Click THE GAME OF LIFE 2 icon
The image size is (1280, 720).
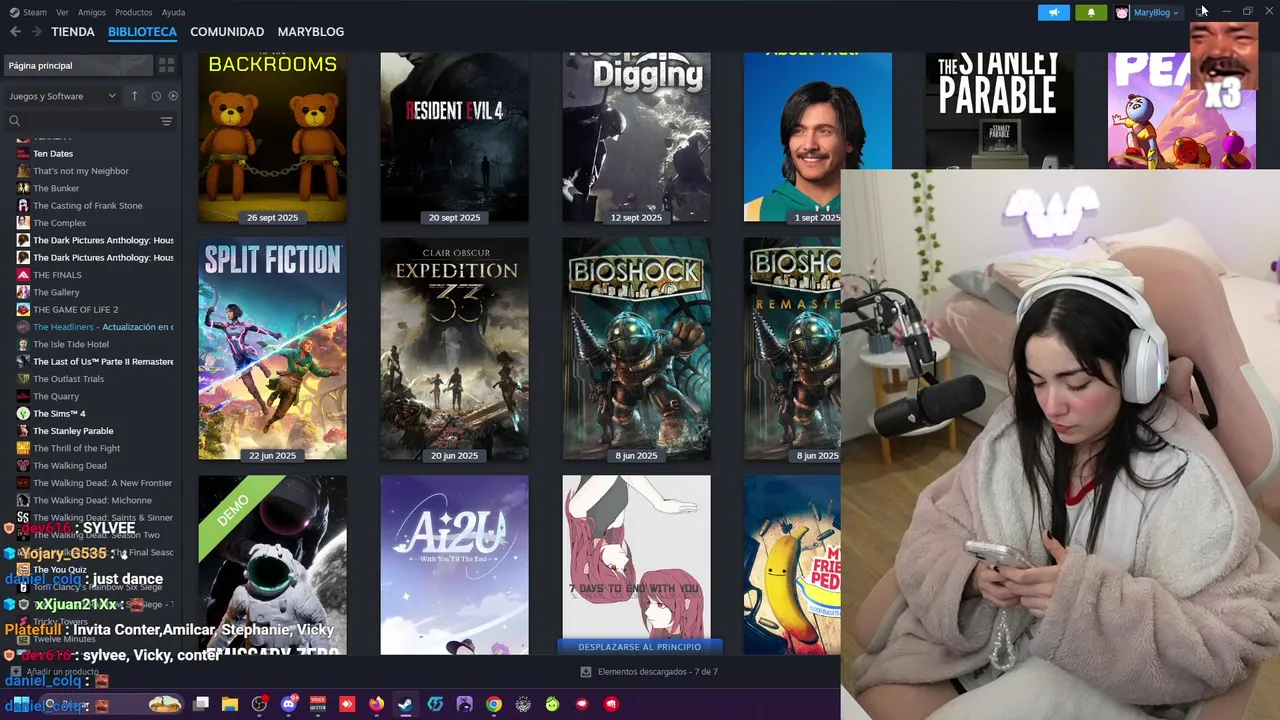click(23, 309)
